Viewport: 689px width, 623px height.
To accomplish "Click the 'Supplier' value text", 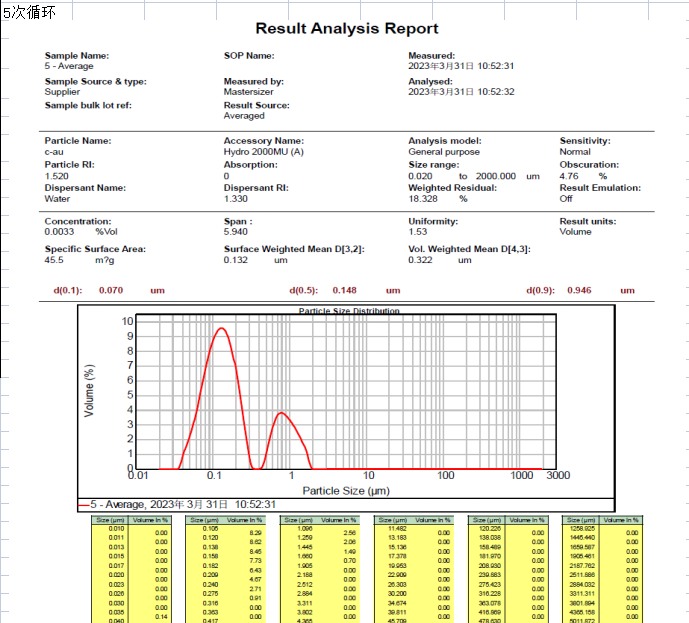I will pyautogui.click(x=62, y=92).
